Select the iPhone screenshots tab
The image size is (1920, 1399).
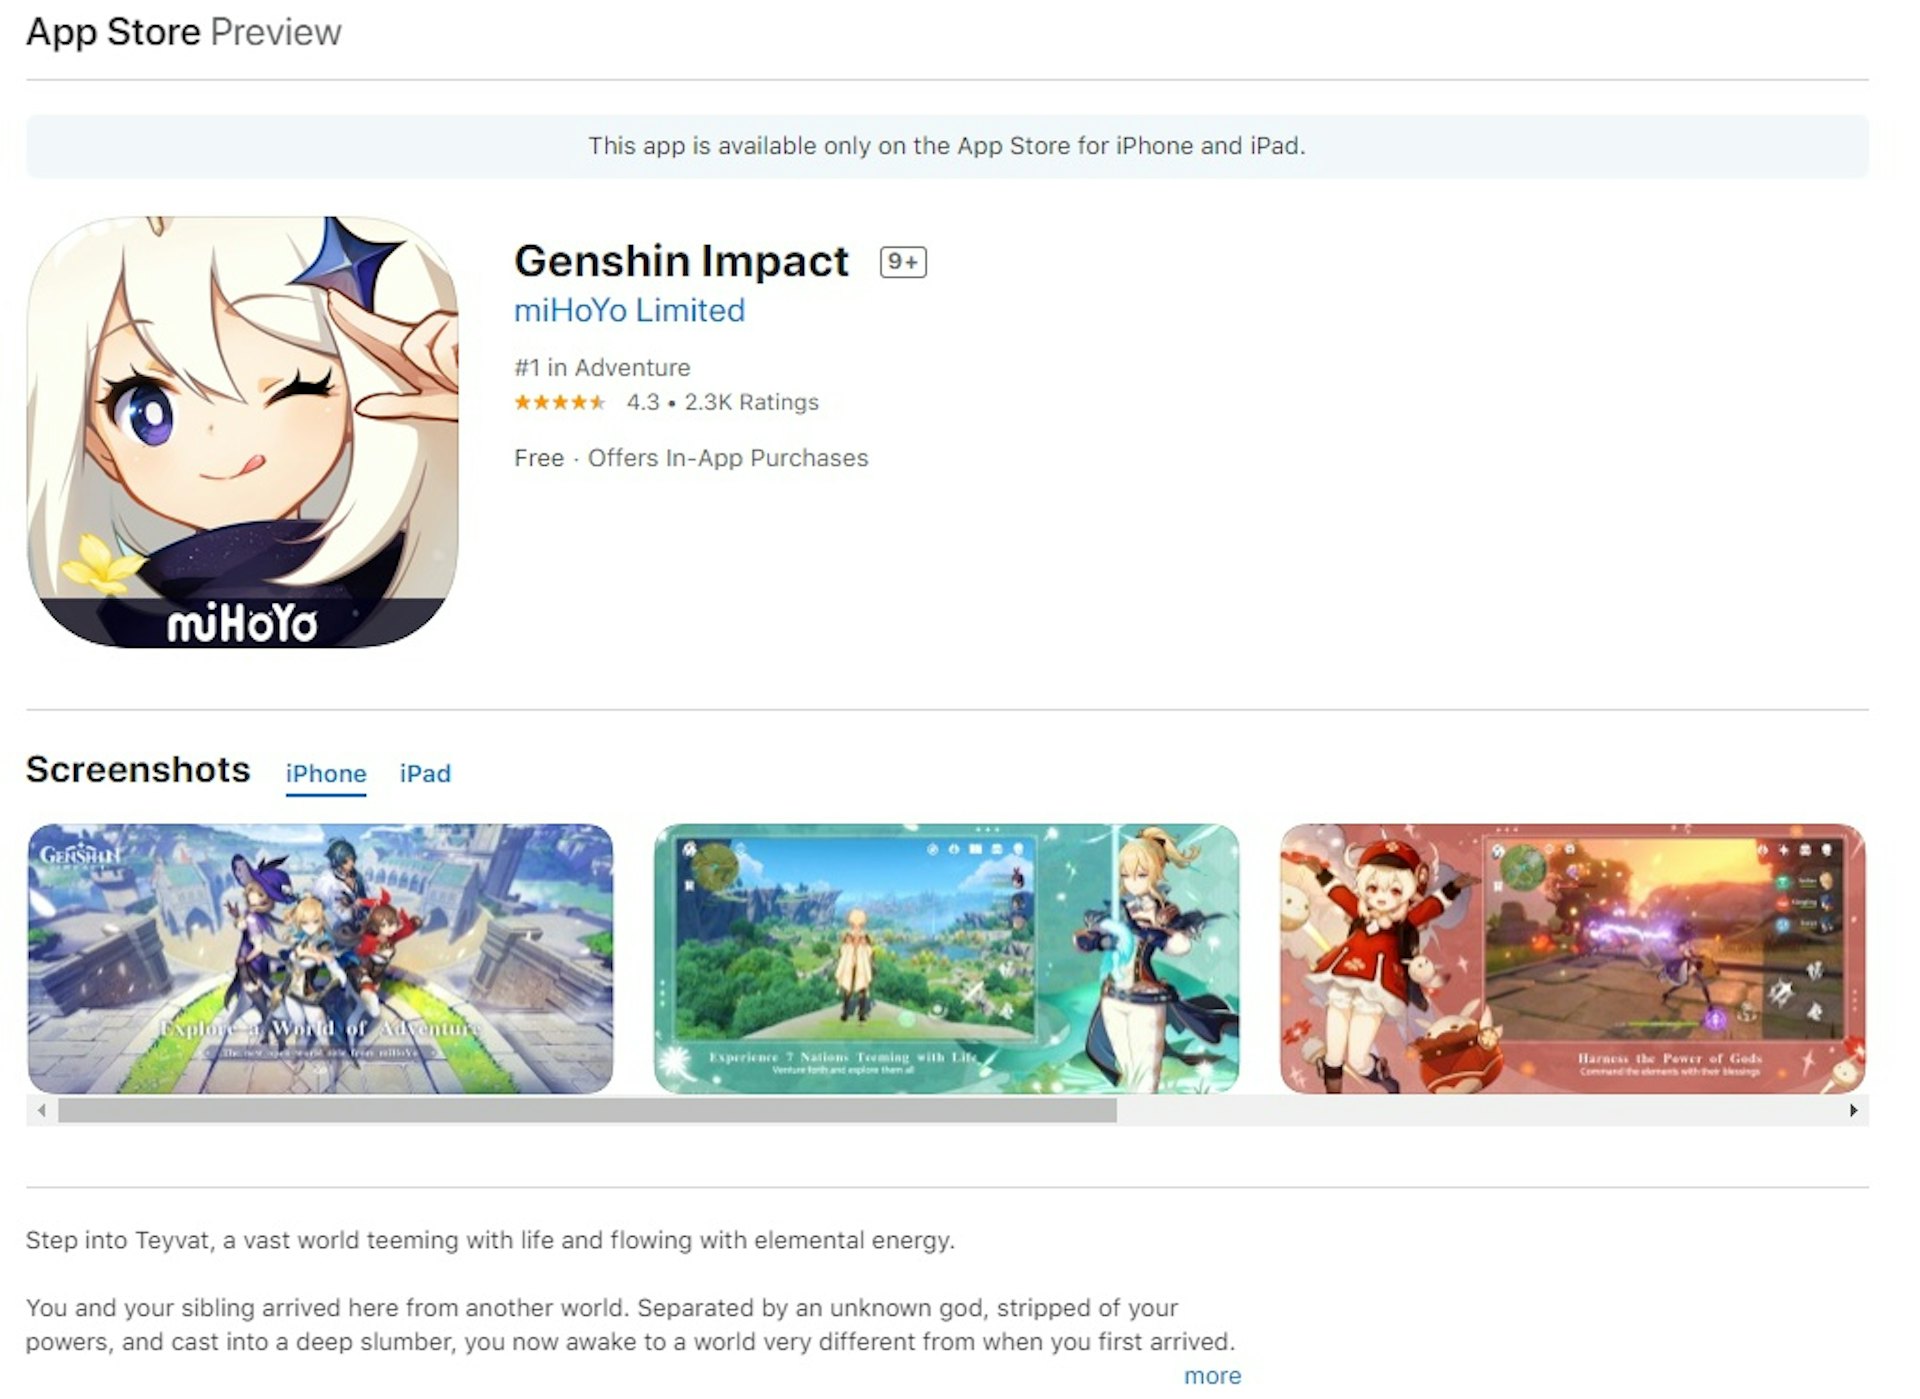click(326, 774)
